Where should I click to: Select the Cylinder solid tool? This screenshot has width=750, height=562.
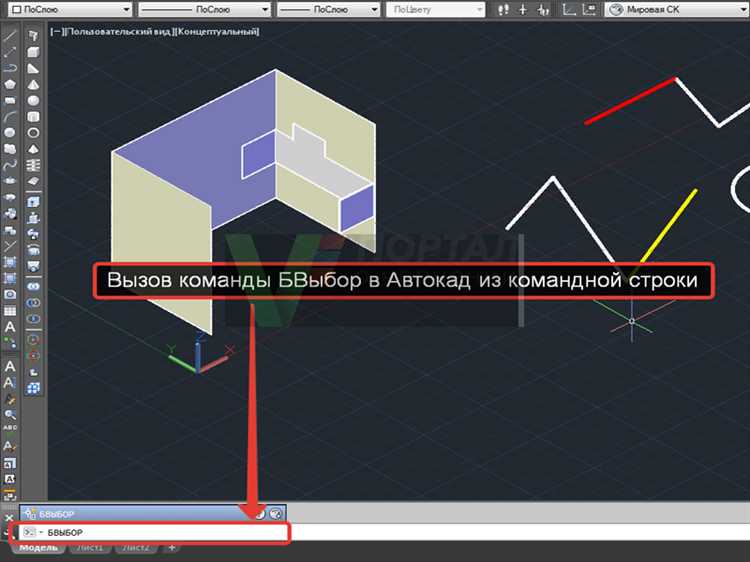(33, 117)
